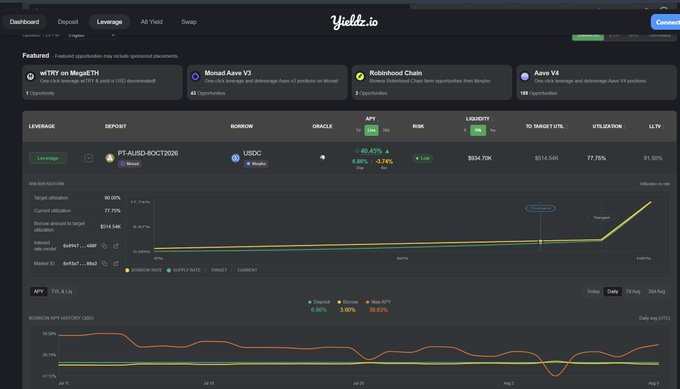Click the blue Connect button

tap(666, 22)
